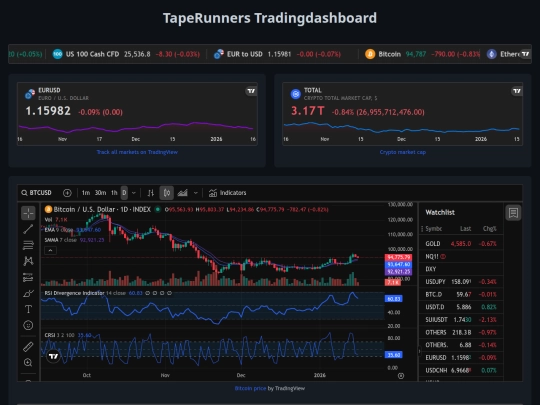Switch chart to bars style
This screenshot has height=405, width=540.
coord(150,193)
